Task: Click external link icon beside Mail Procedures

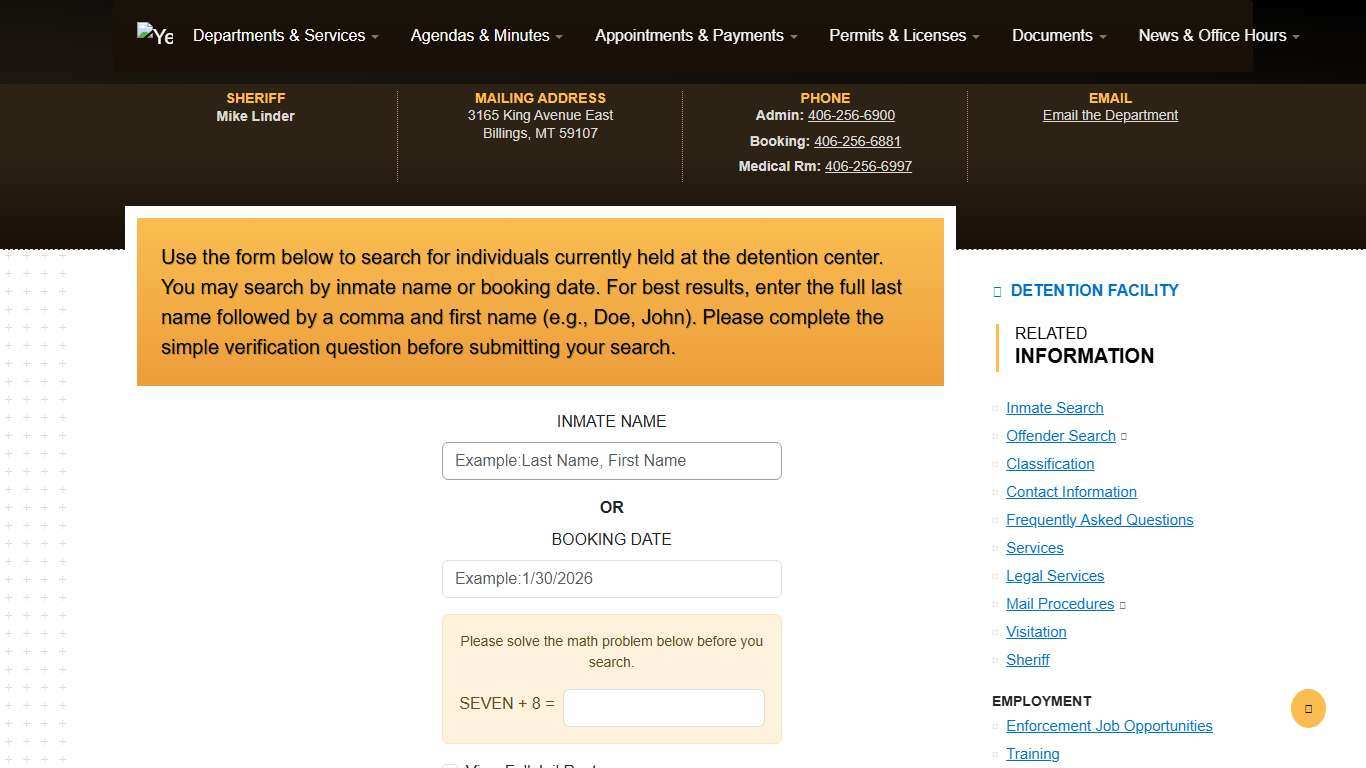Action: point(1122,604)
